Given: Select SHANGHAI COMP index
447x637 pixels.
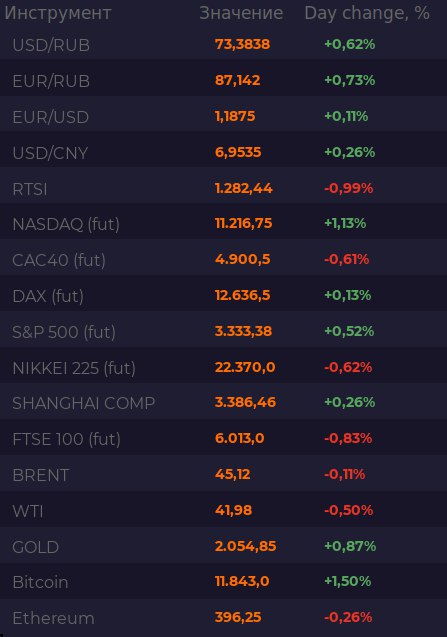Looking at the screenshot, I should [x=224, y=403].
